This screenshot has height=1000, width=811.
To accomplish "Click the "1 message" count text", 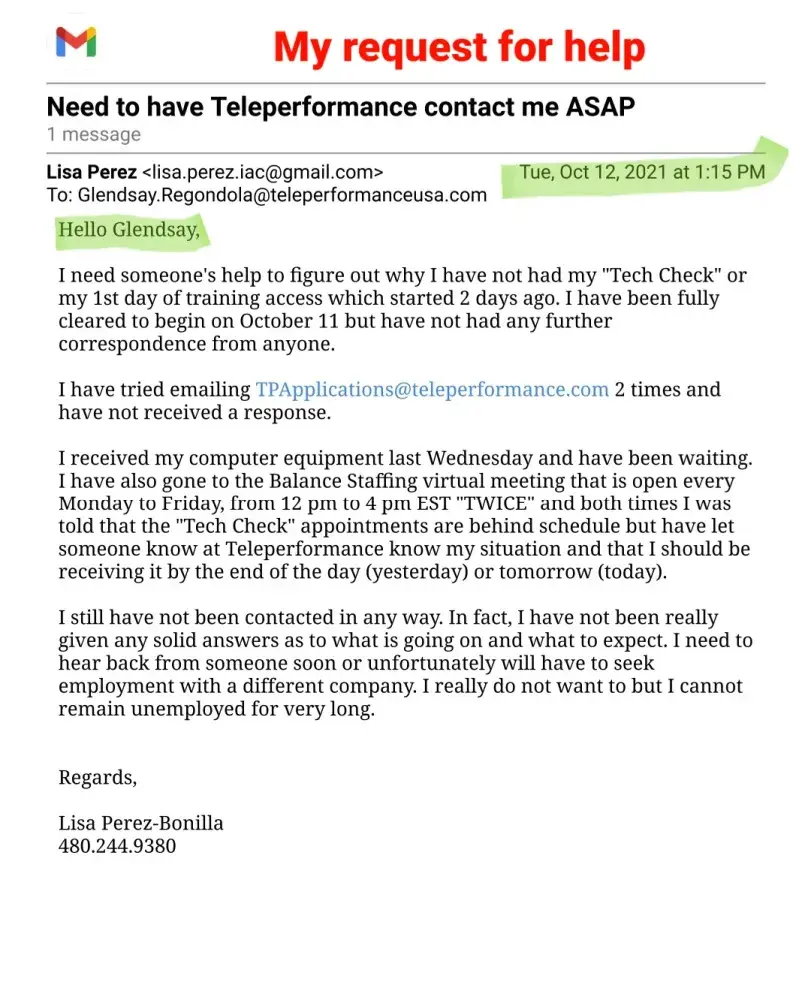I will click(93, 134).
